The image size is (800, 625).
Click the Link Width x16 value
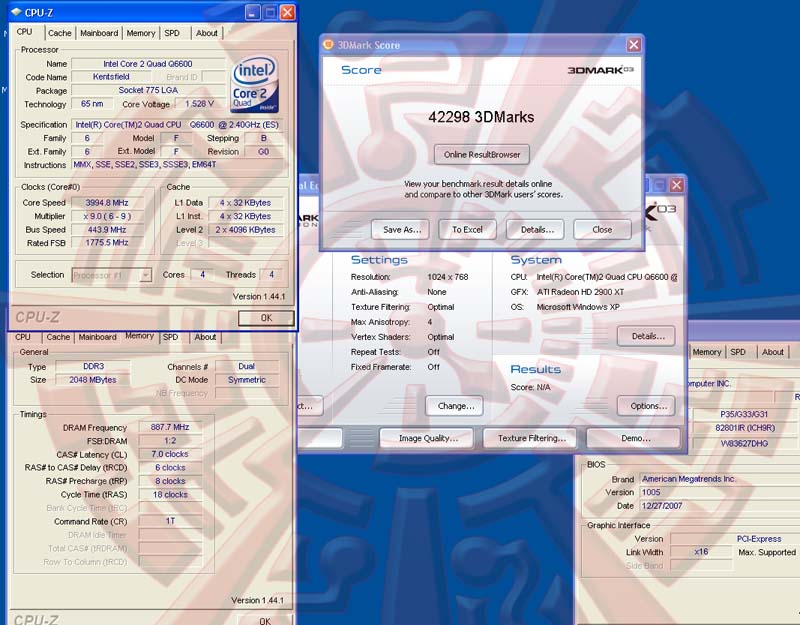click(701, 552)
